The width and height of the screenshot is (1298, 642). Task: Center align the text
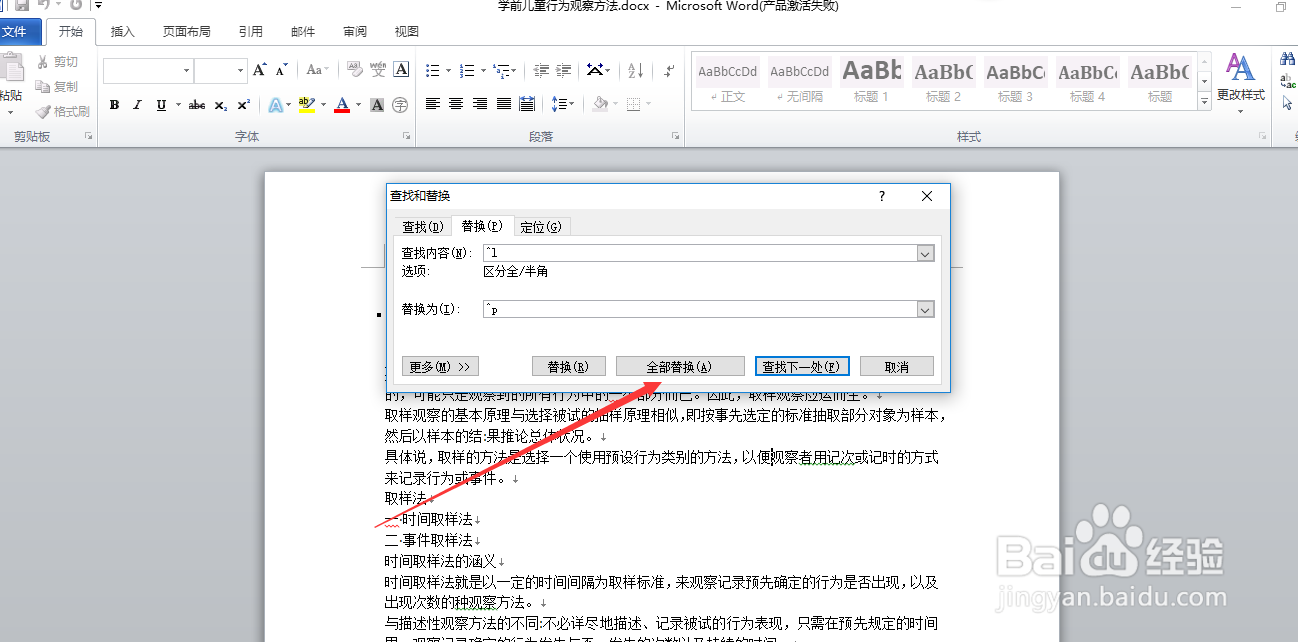(x=456, y=104)
